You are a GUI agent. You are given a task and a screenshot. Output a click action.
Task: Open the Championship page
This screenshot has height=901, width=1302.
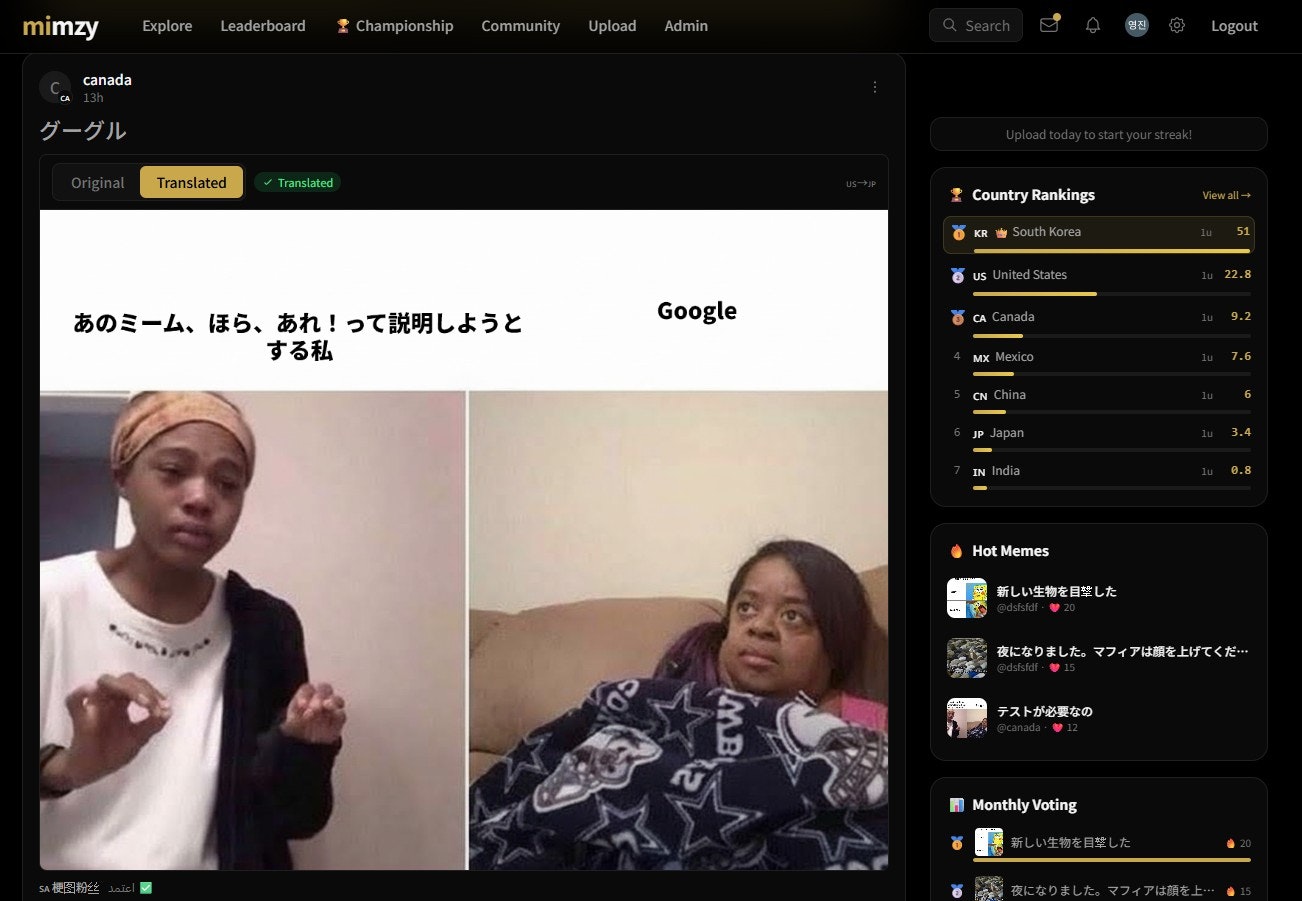click(x=394, y=26)
